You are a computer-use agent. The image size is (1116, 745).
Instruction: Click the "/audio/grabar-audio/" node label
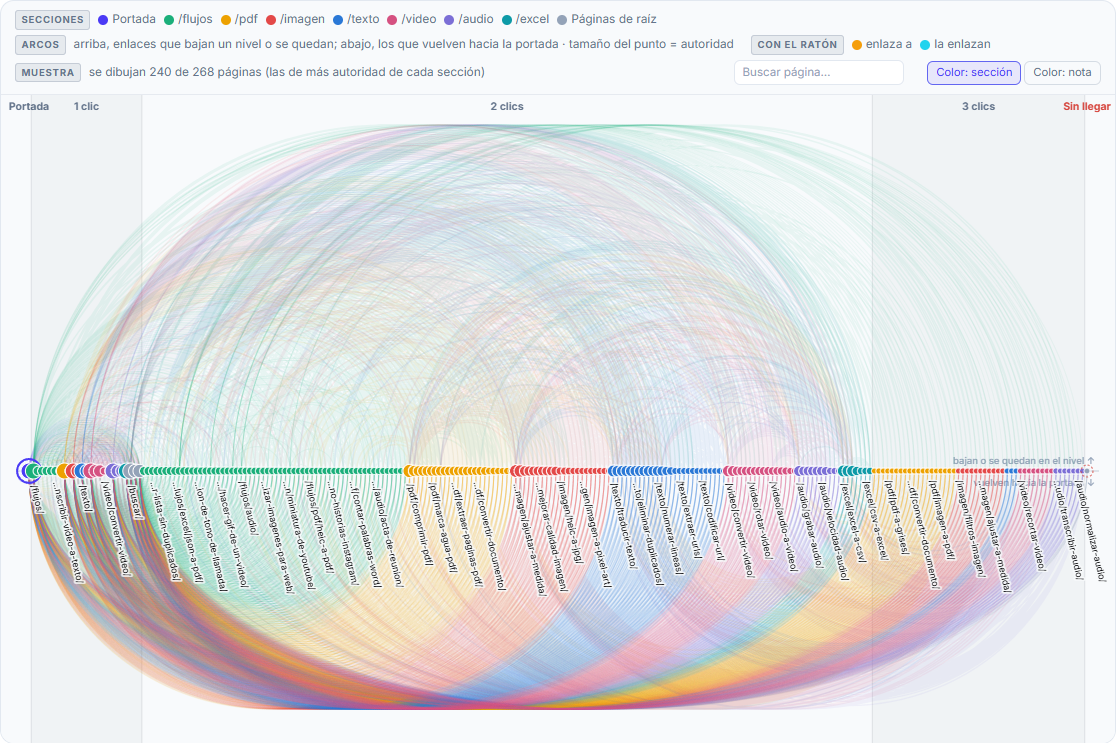point(809,525)
